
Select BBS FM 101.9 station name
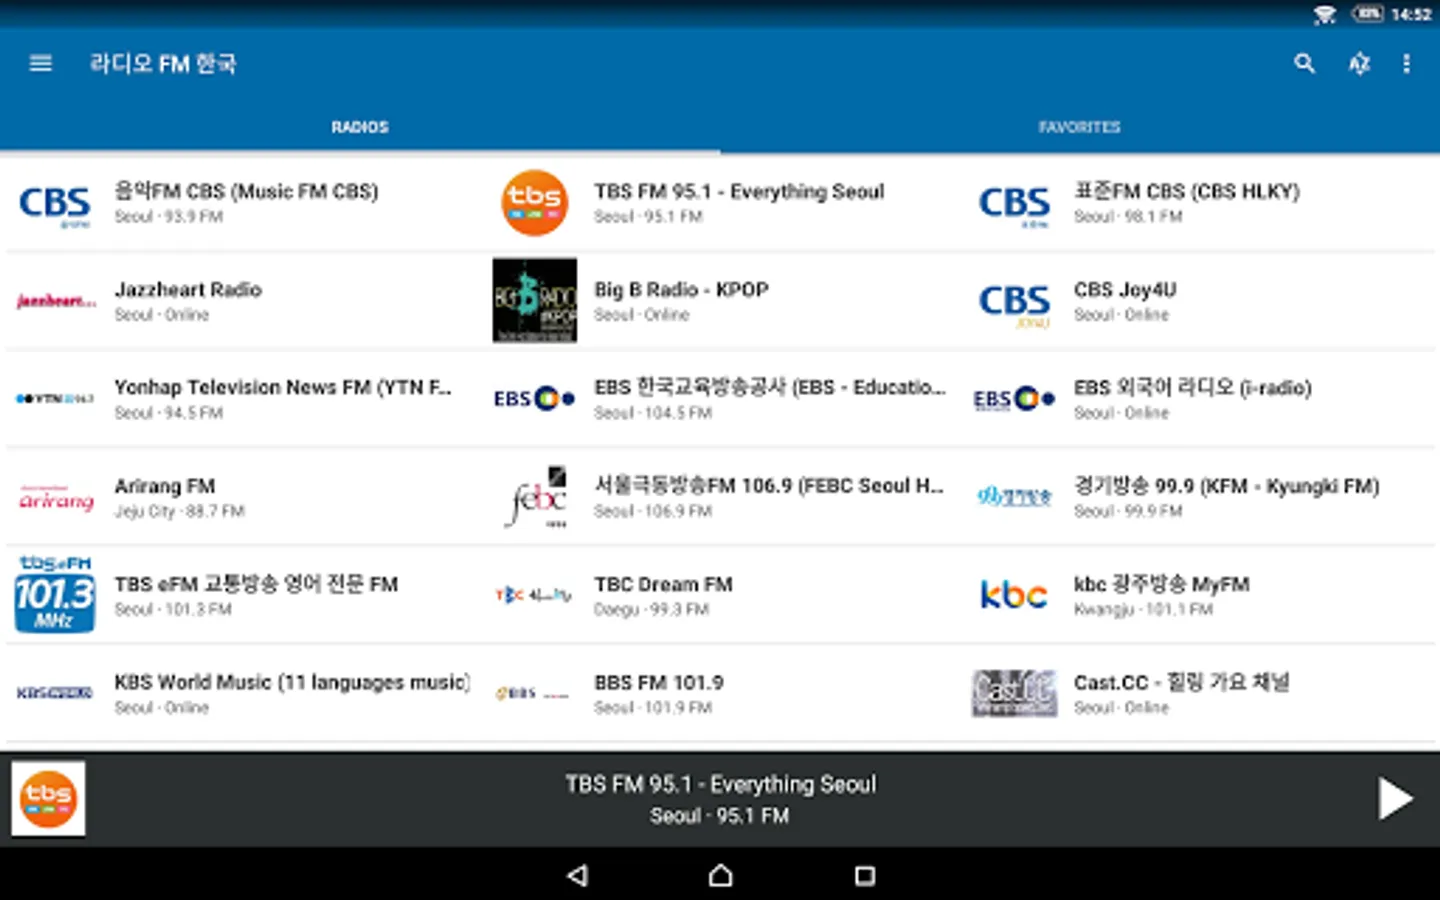(659, 682)
